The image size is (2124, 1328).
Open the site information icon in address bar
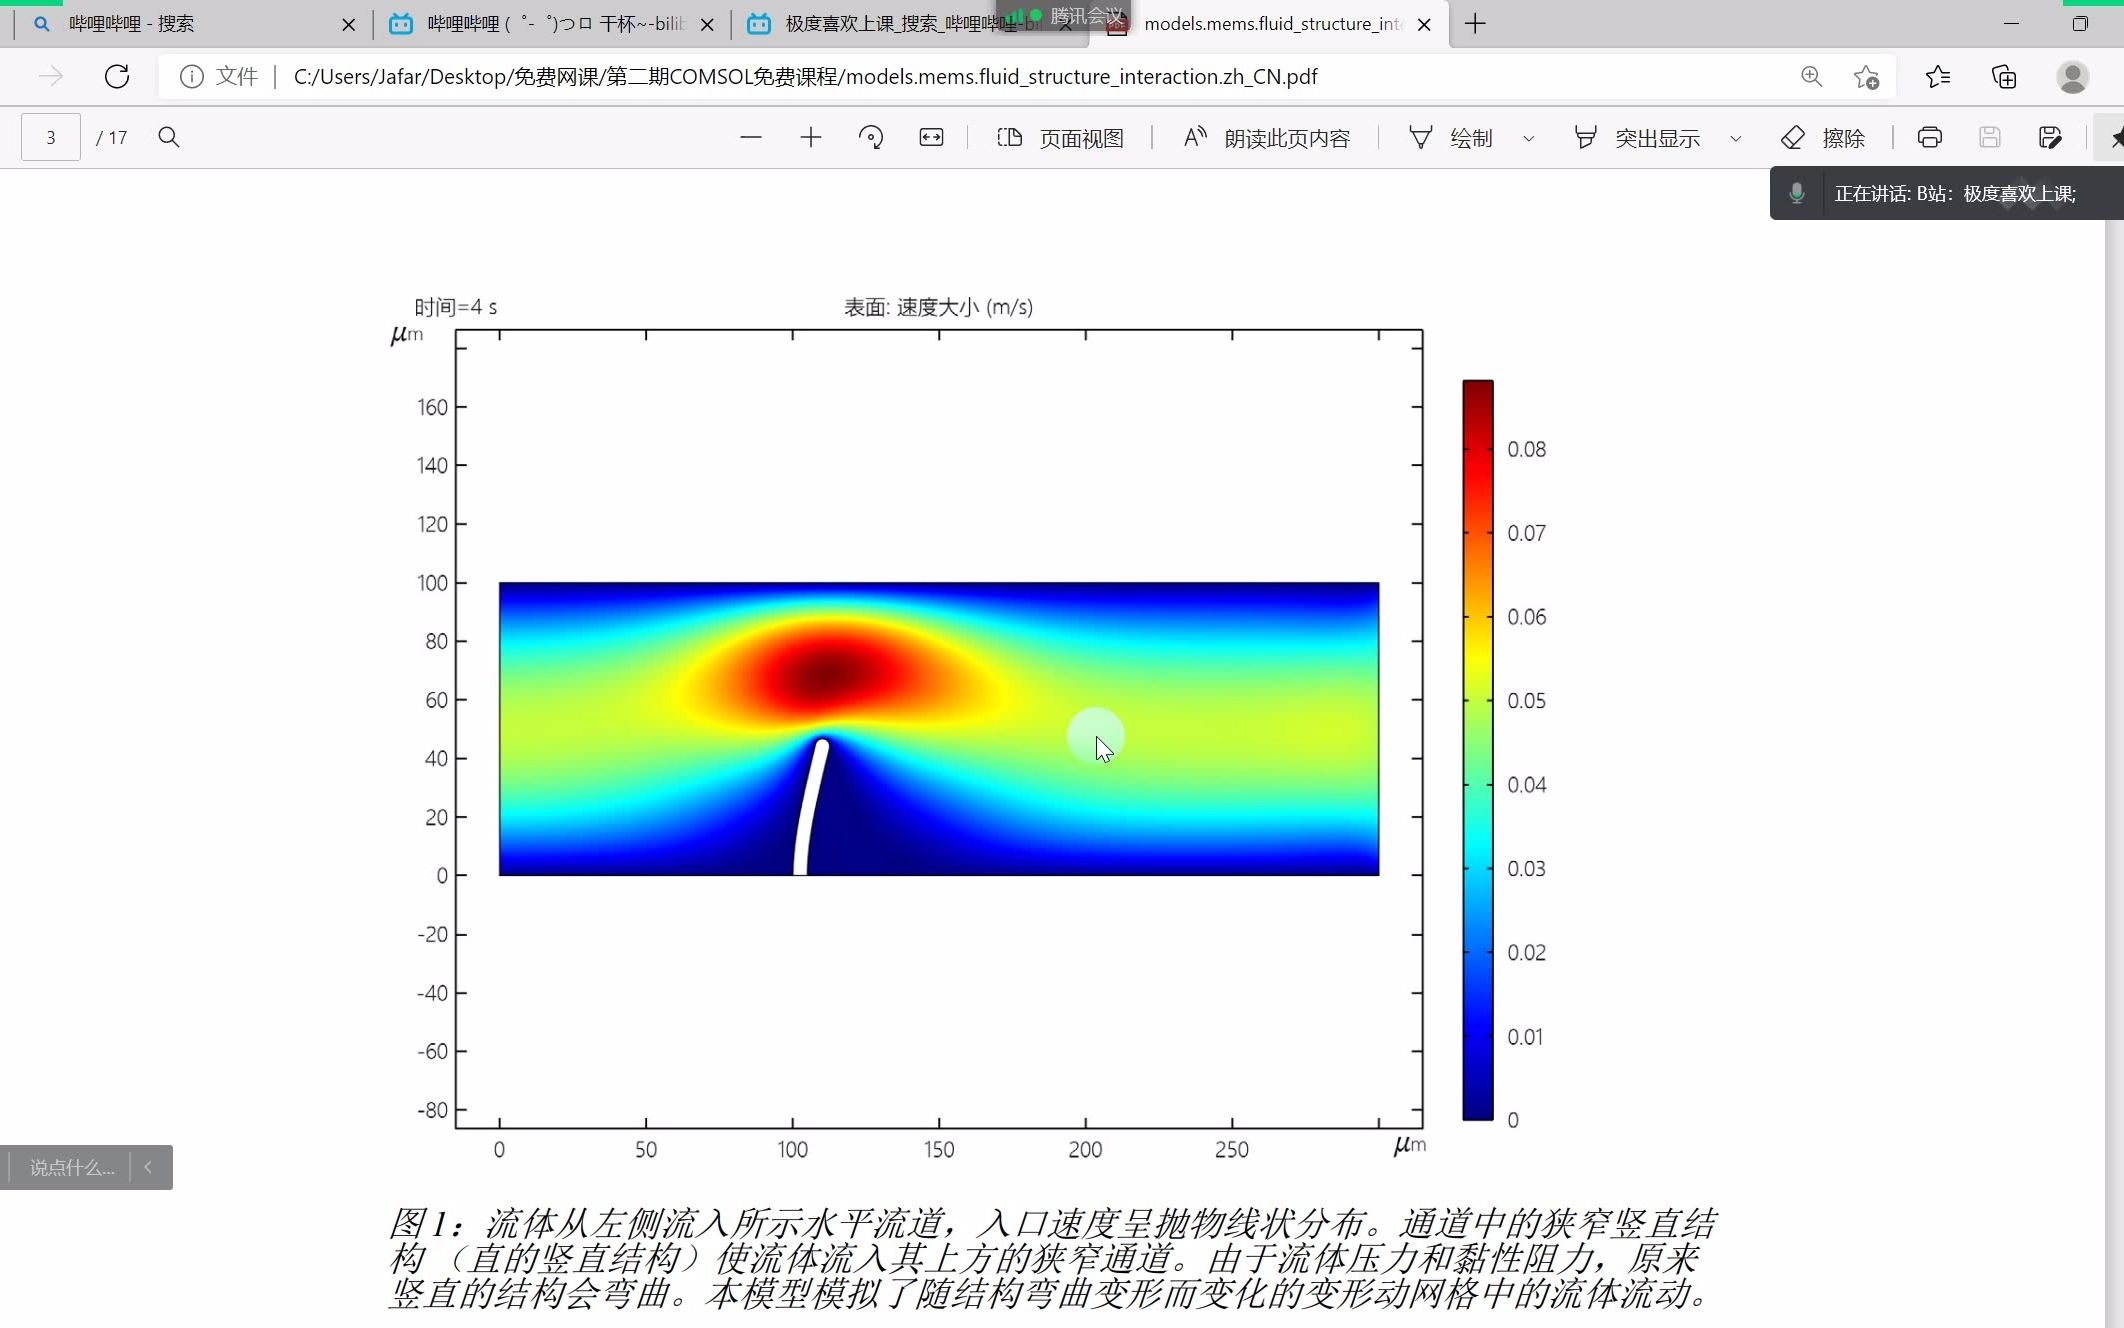pos(191,77)
